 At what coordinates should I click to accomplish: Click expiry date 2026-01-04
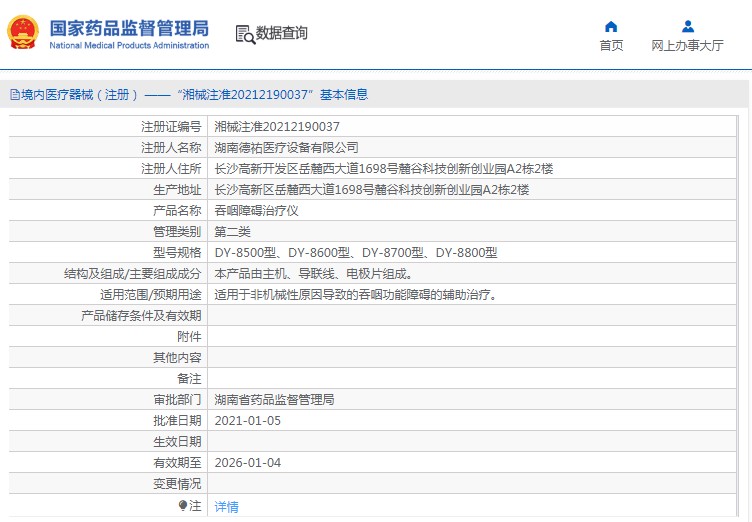tap(247, 463)
